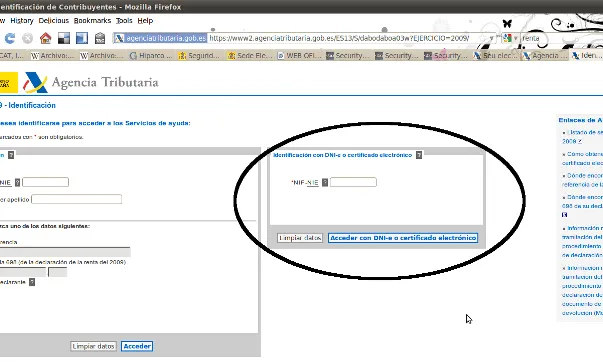This screenshot has height=362, width=603.
Task: Click the Delicious bookmarks toolbar icon
Action: 64,38
